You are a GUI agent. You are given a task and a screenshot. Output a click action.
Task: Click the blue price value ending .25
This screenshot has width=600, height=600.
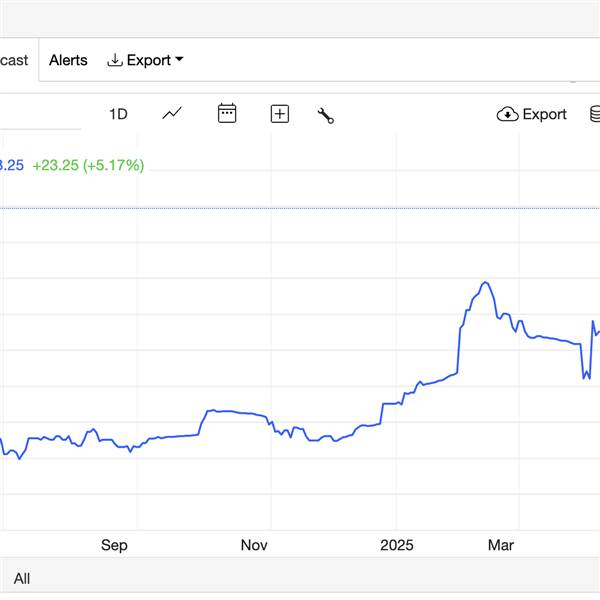(x=12, y=165)
